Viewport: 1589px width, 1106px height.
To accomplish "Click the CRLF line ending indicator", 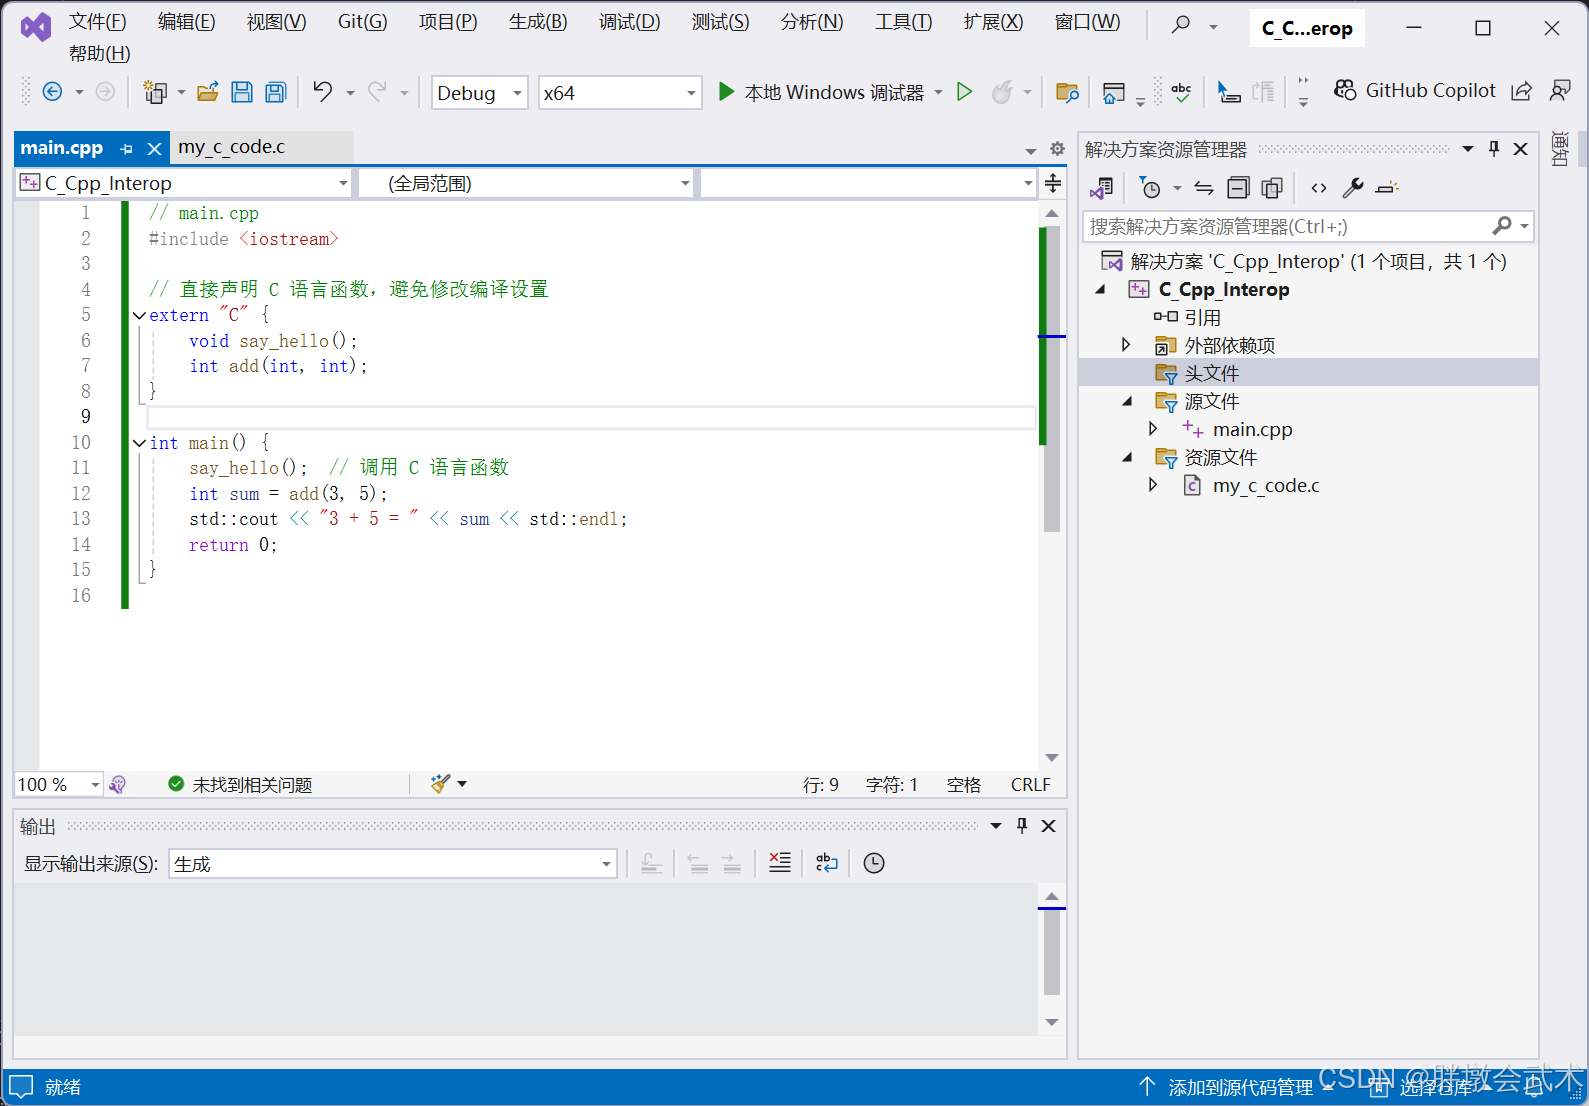I will [x=1030, y=785].
